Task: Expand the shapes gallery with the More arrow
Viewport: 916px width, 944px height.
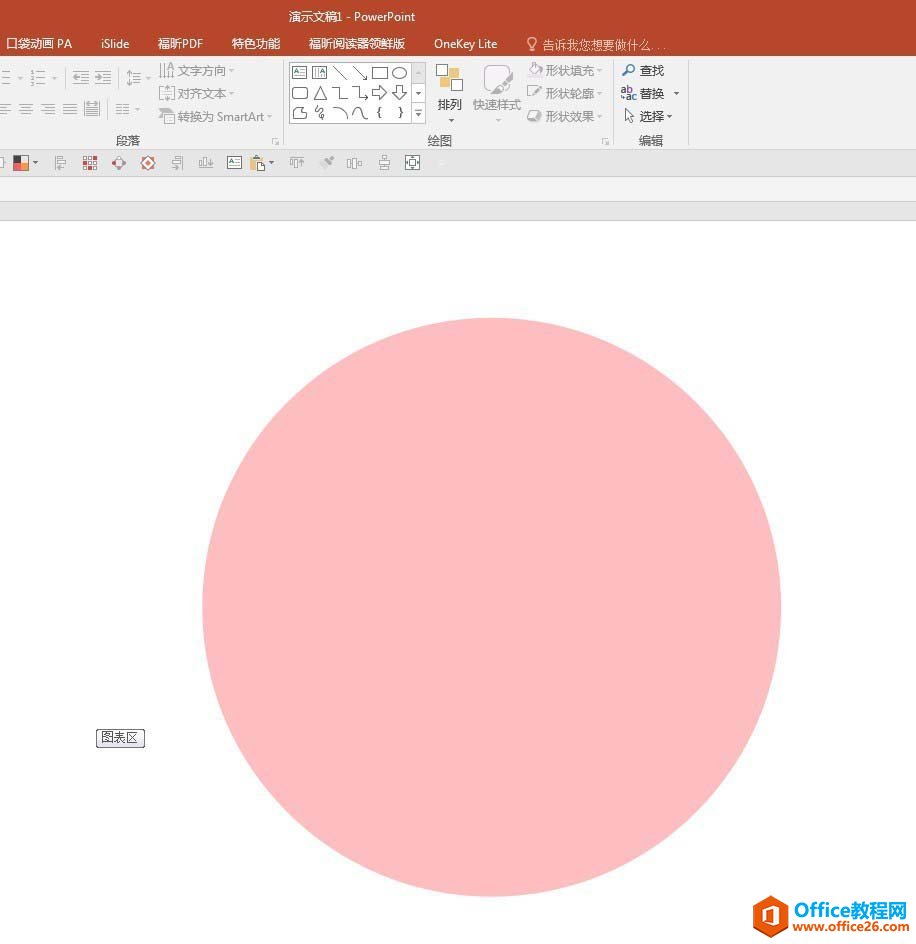Action: pyautogui.click(x=419, y=113)
